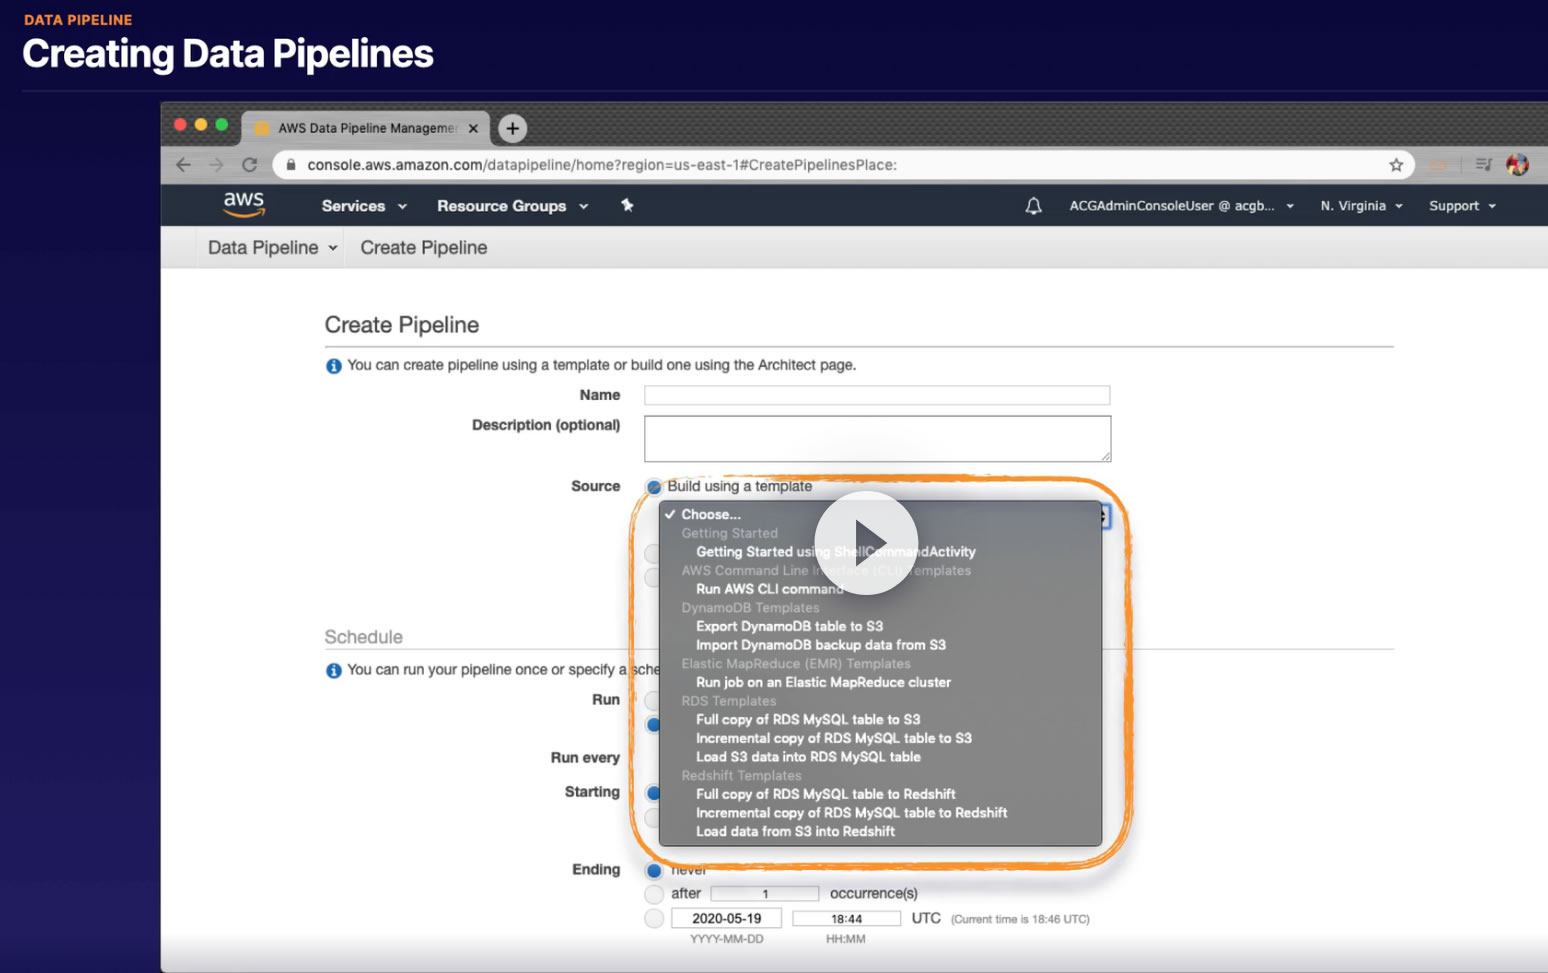Bookmark page with the star icon
Viewport: 1548px width, 973px height.
coord(1396,165)
